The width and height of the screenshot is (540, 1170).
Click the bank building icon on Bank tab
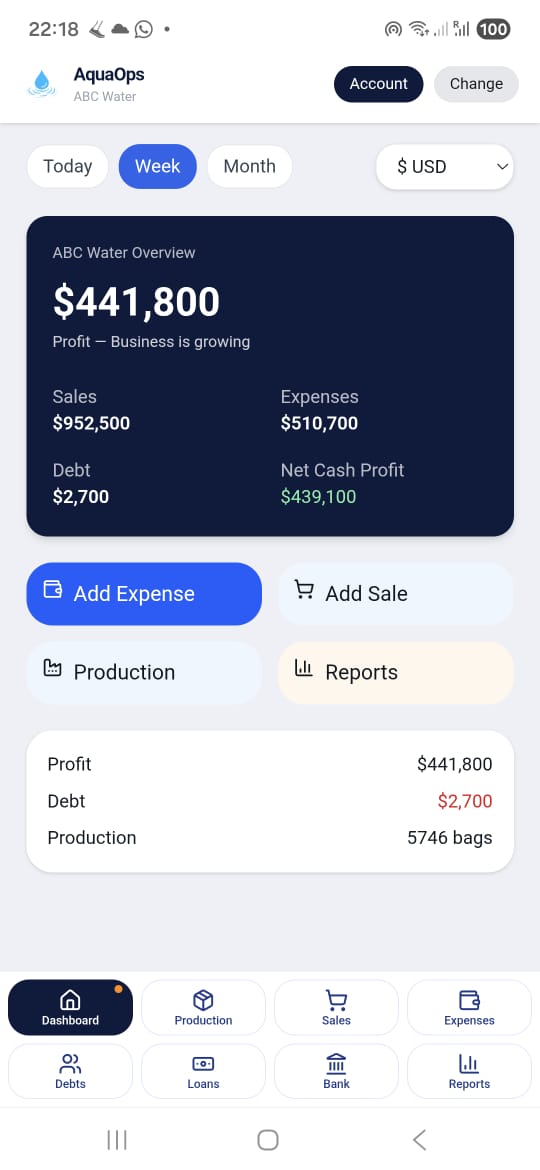pyautogui.click(x=336, y=1063)
